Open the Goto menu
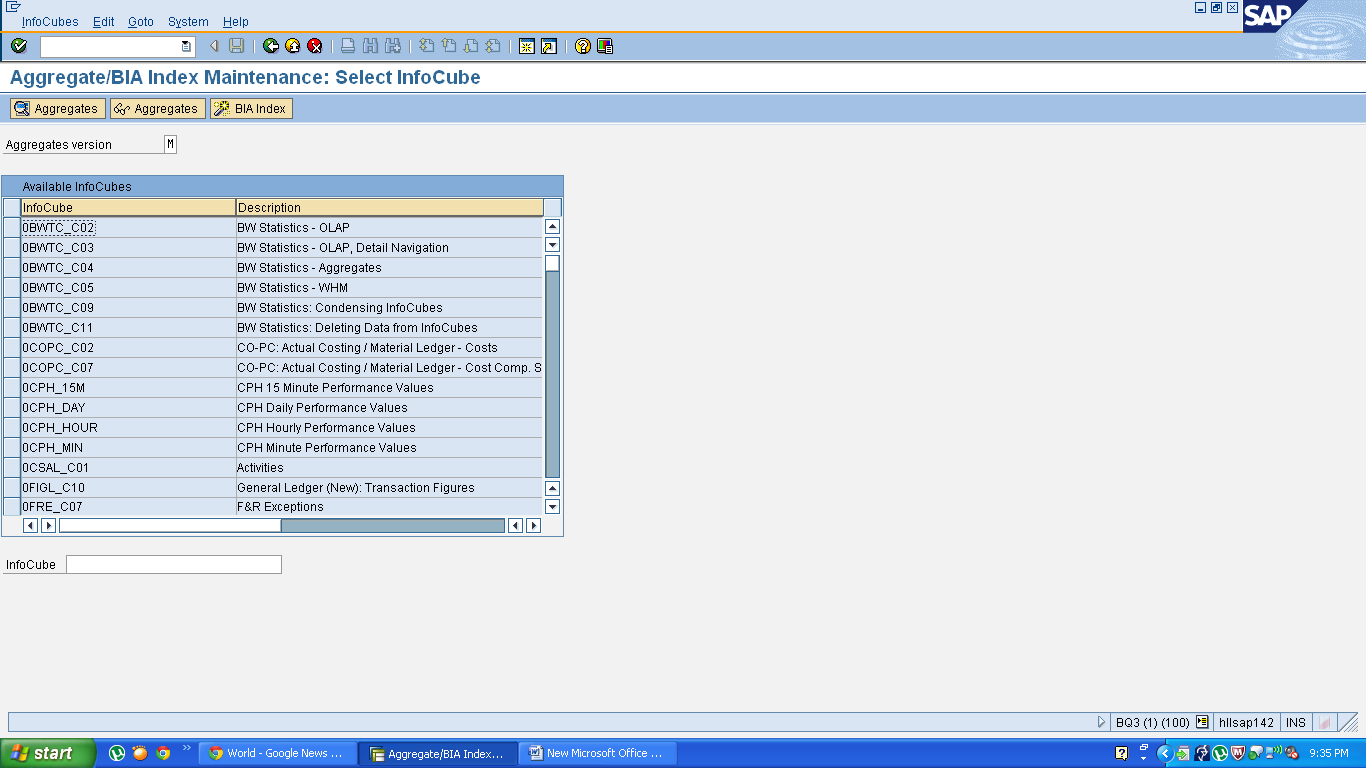 pyautogui.click(x=141, y=21)
